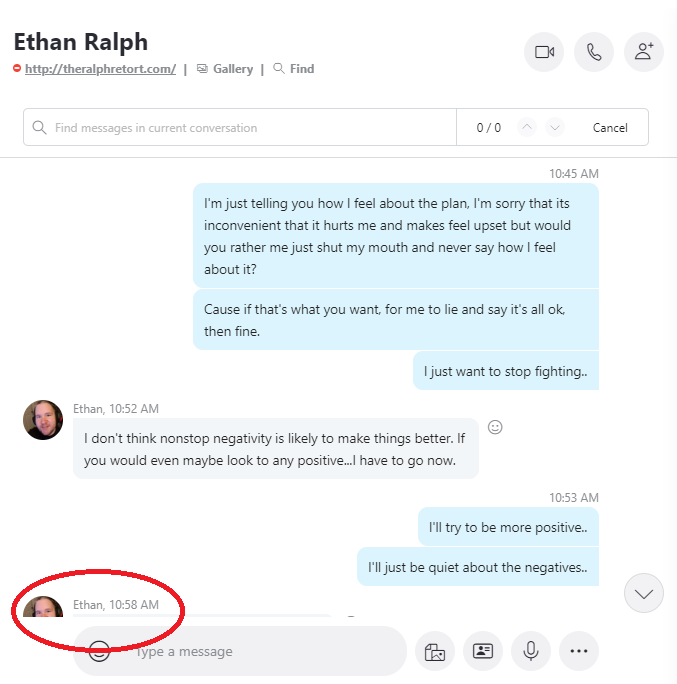The height and width of the screenshot is (684, 677).
Task: Open more options ellipsis button
Action: (x=579, y=651)
